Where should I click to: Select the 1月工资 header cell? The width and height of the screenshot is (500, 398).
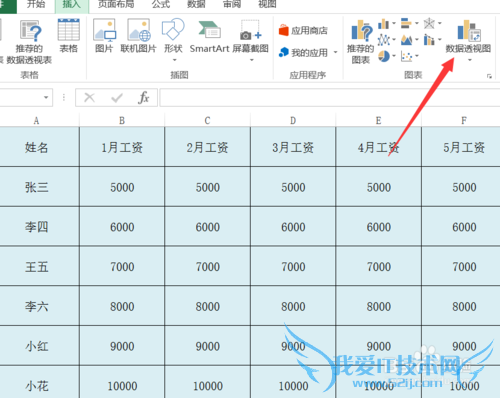pos(122,147)
